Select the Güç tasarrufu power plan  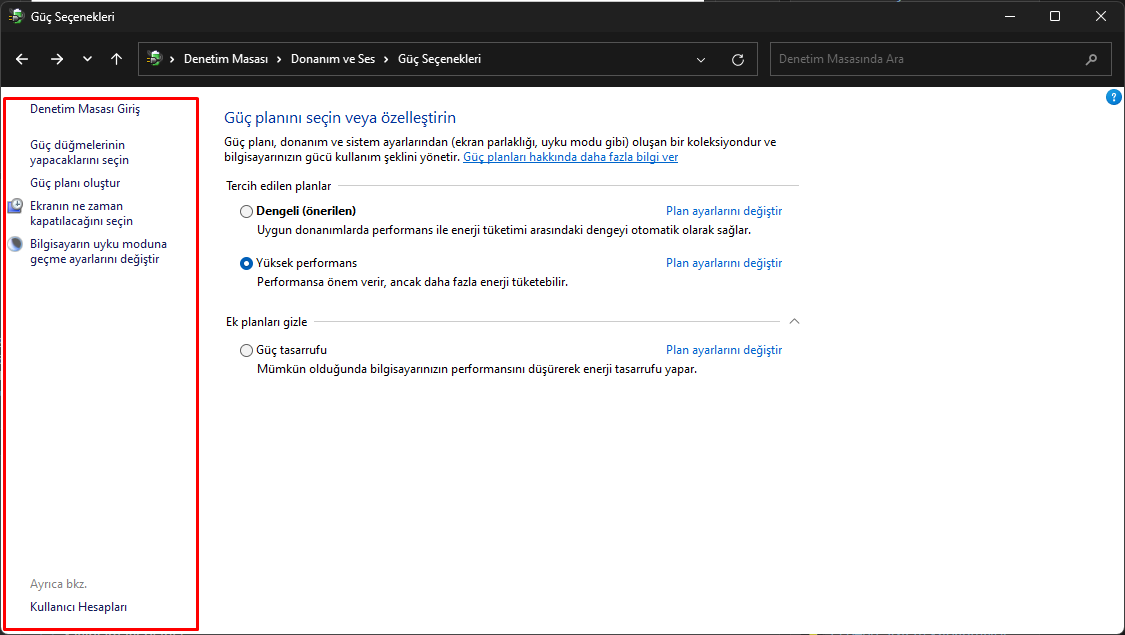247,350
